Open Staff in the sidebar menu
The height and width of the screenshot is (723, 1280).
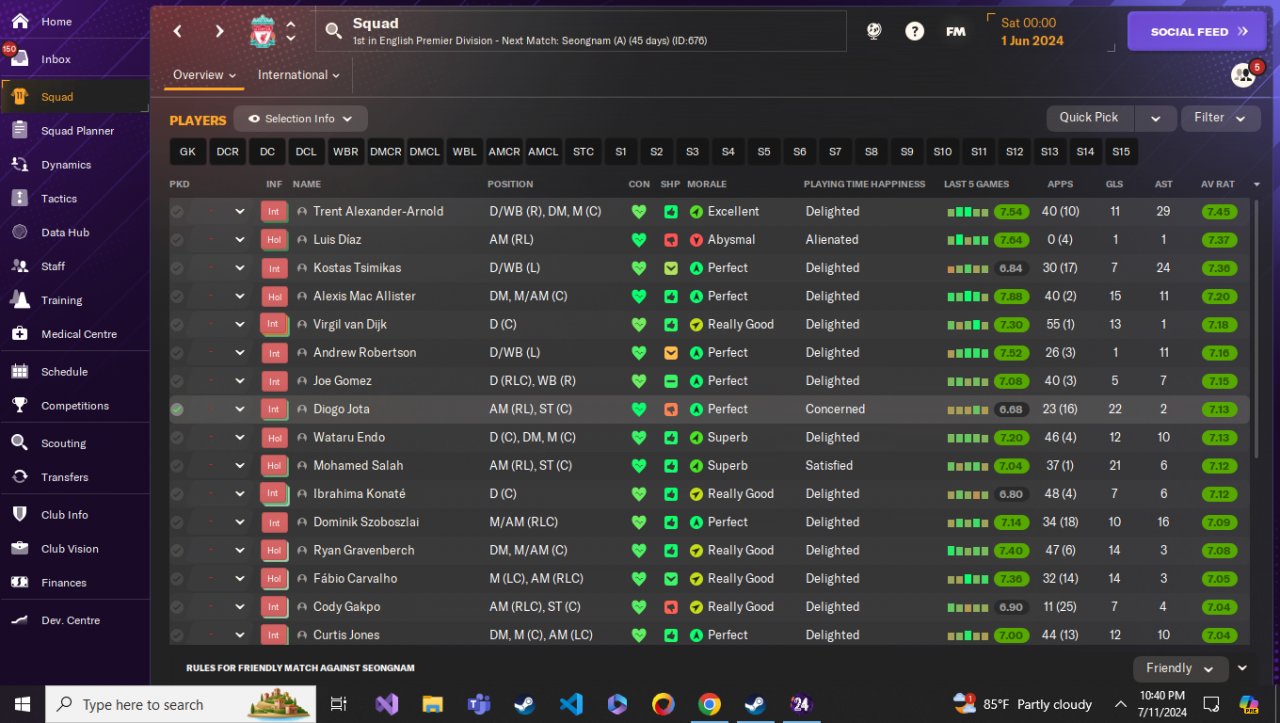pos(75,266)
